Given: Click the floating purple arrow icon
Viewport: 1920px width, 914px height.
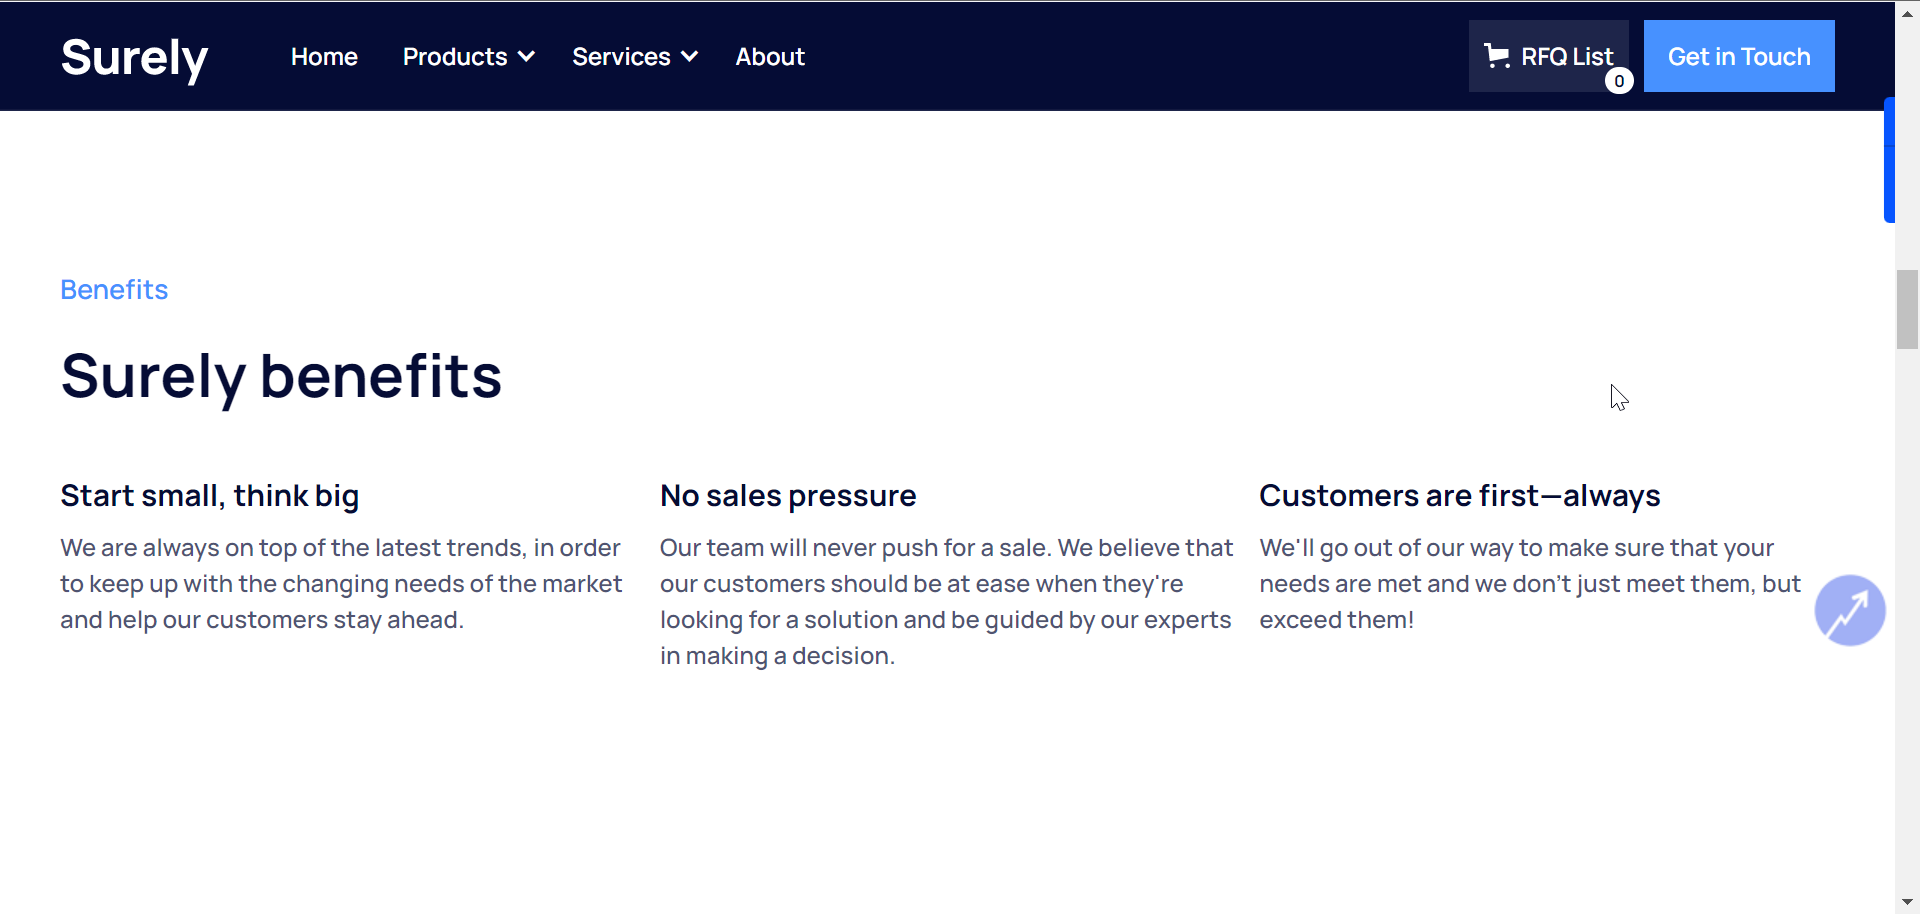Looking at the screenshot, I should (x=1850, y=610).
